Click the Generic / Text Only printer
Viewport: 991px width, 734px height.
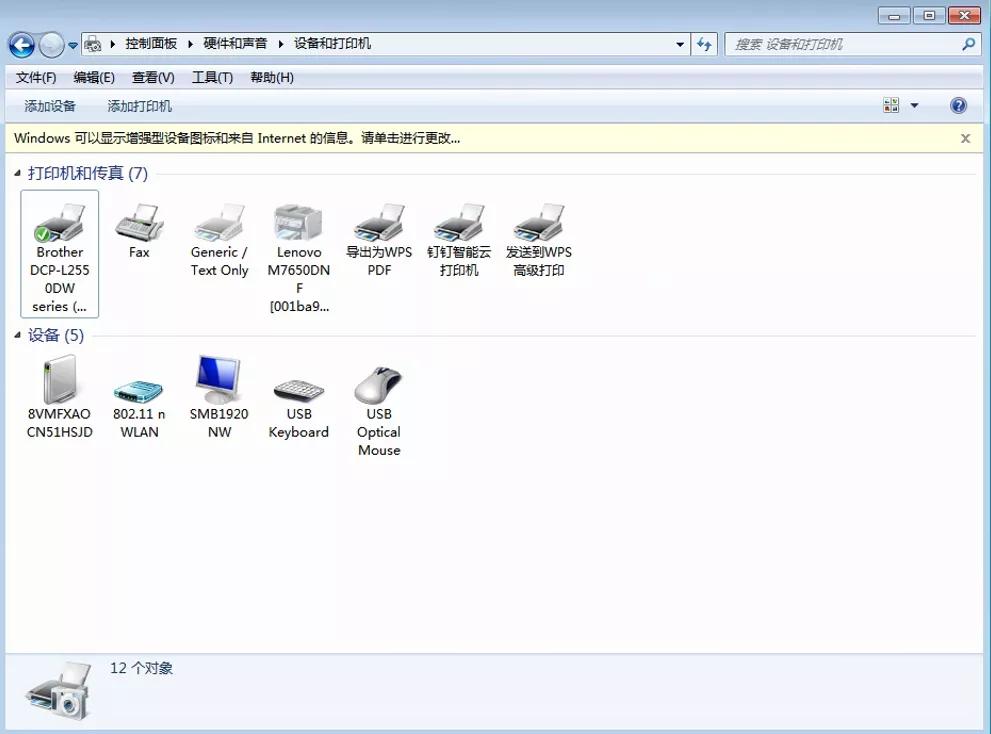click(x=219, y=223)
